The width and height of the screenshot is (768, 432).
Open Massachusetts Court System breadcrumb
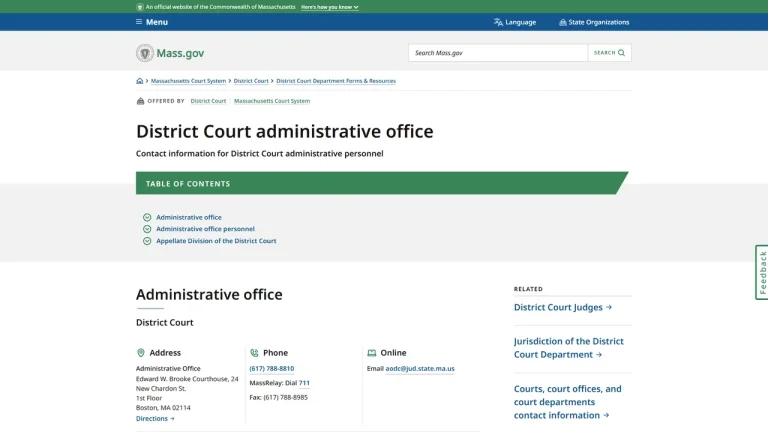click(189, 81)
